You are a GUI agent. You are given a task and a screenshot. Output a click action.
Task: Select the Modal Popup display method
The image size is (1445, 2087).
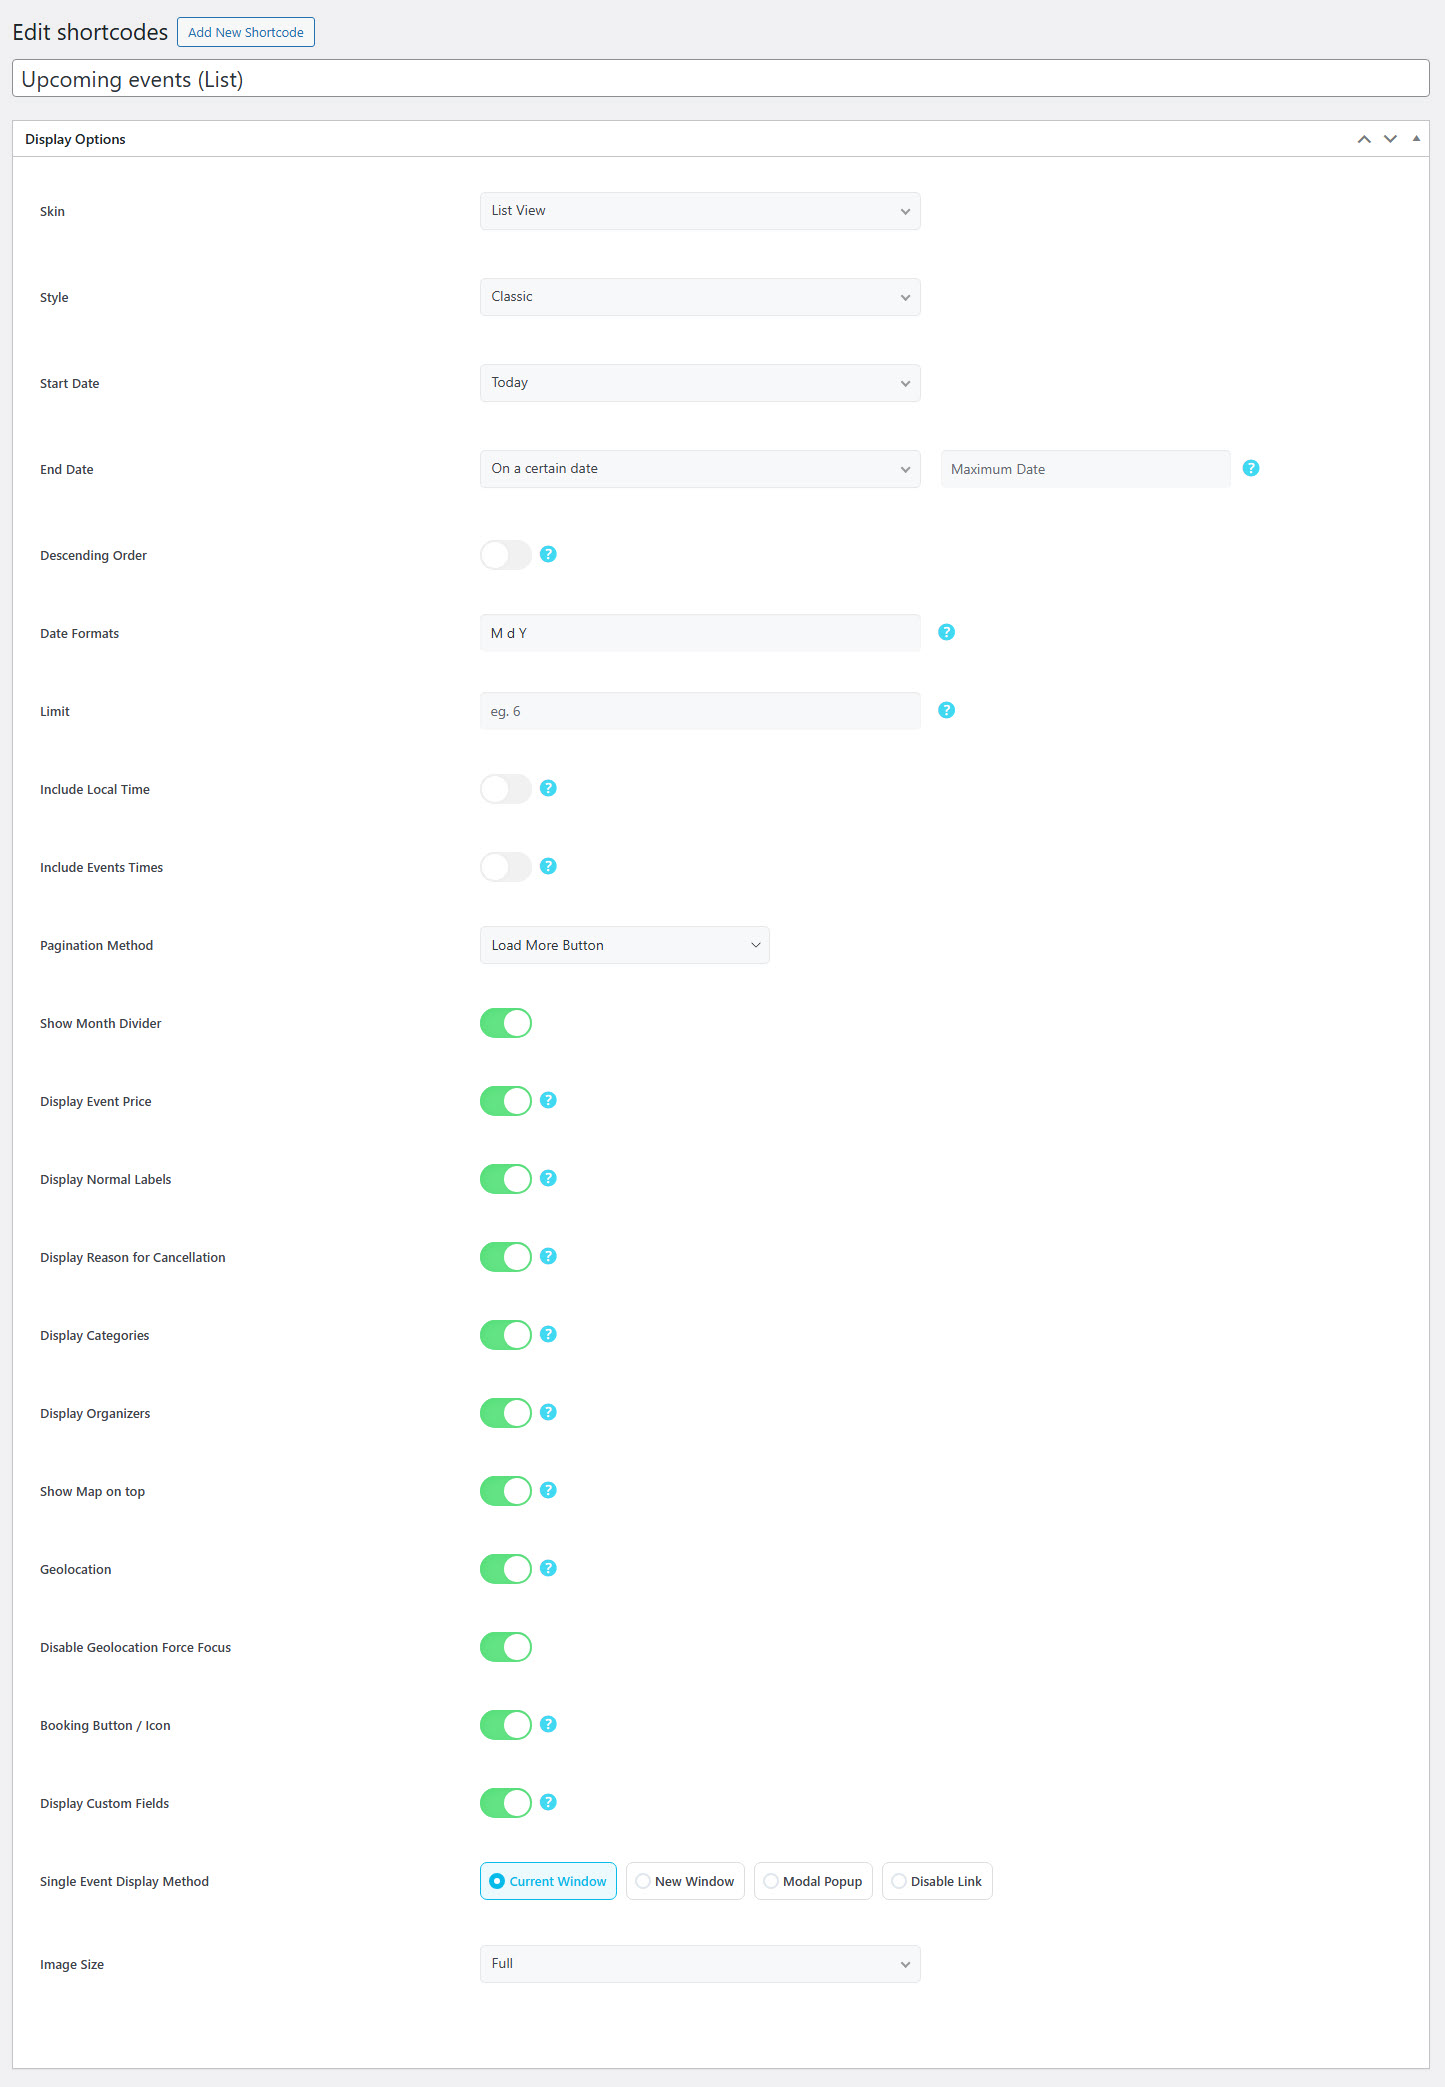813,1881
